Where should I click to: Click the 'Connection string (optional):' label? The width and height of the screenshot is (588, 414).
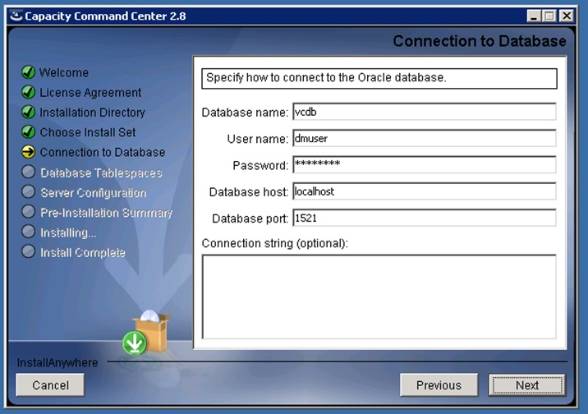tap(275, 243)
